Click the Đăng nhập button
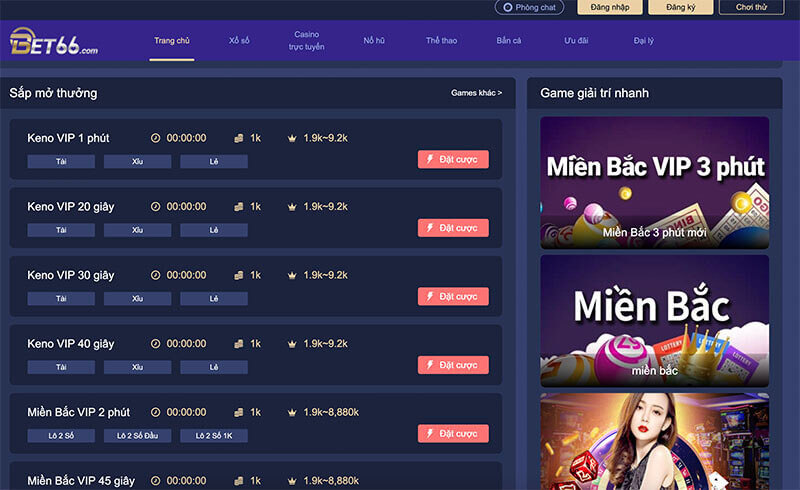The width and height of the screenshot is (800, 490). point(610,7)
